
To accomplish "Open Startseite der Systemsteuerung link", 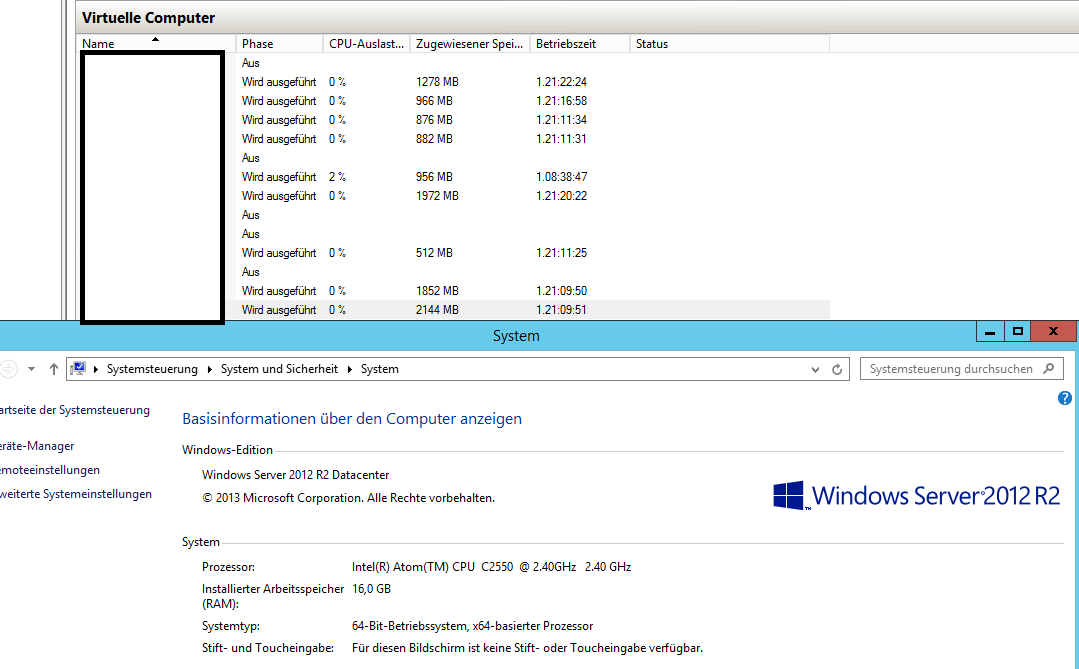I will [x=74, y=410].
